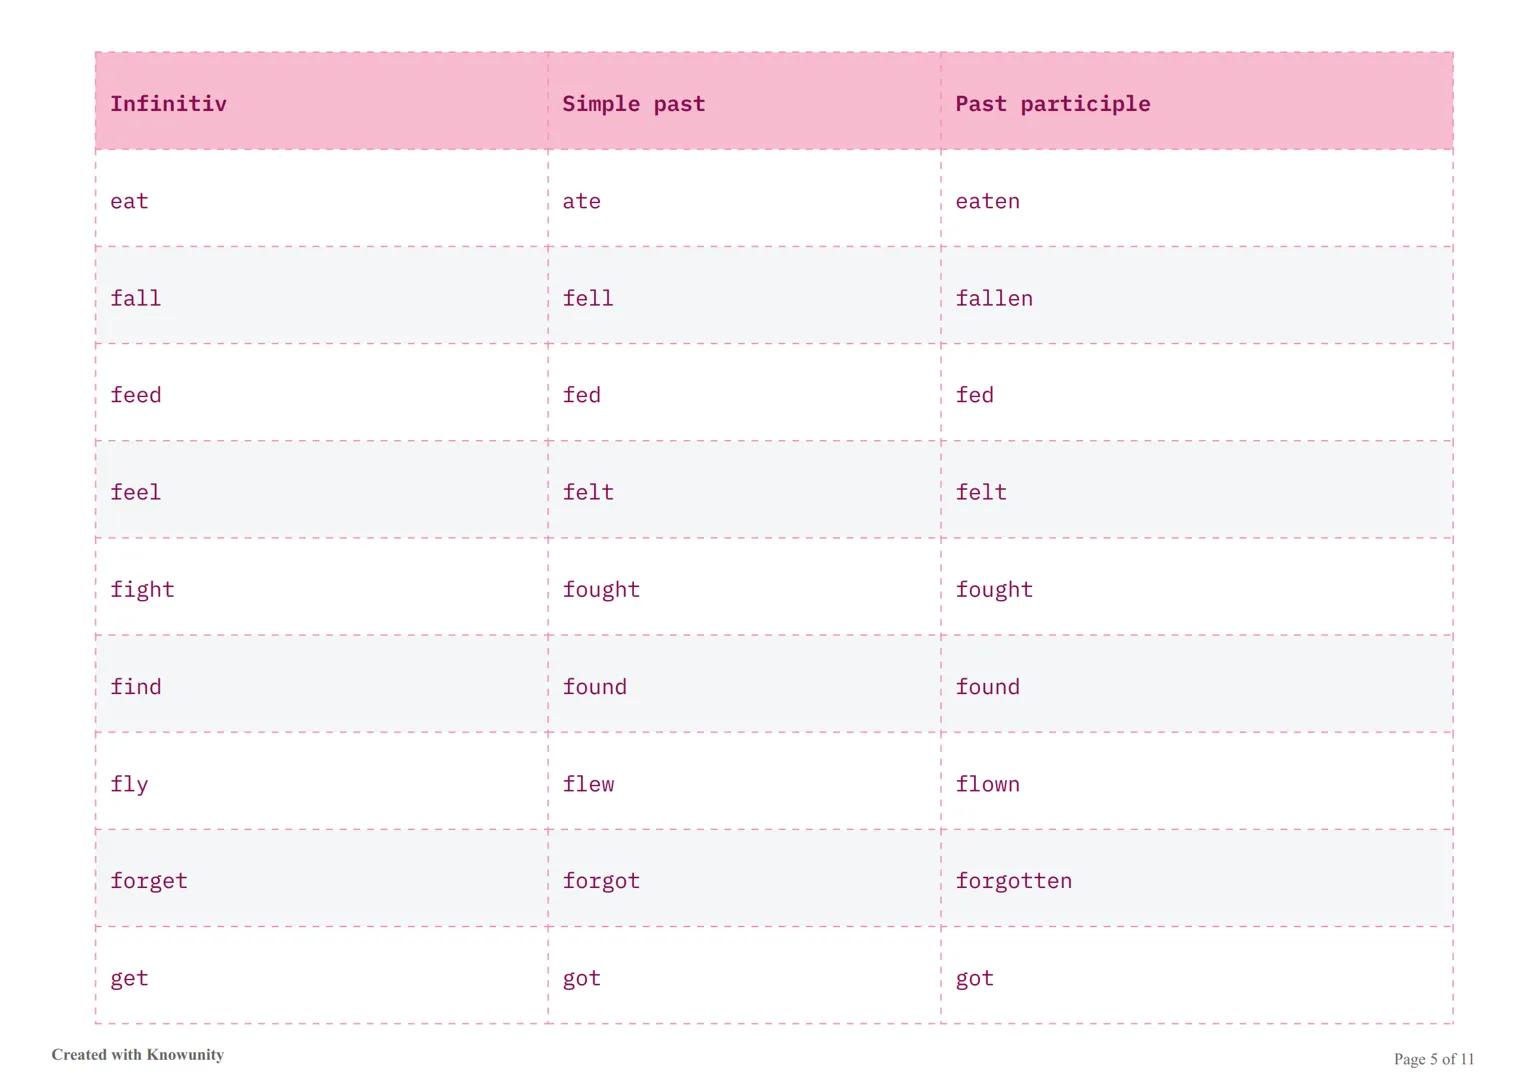
Task: Select the infinitive "find" cell
Action: [135, 687]
